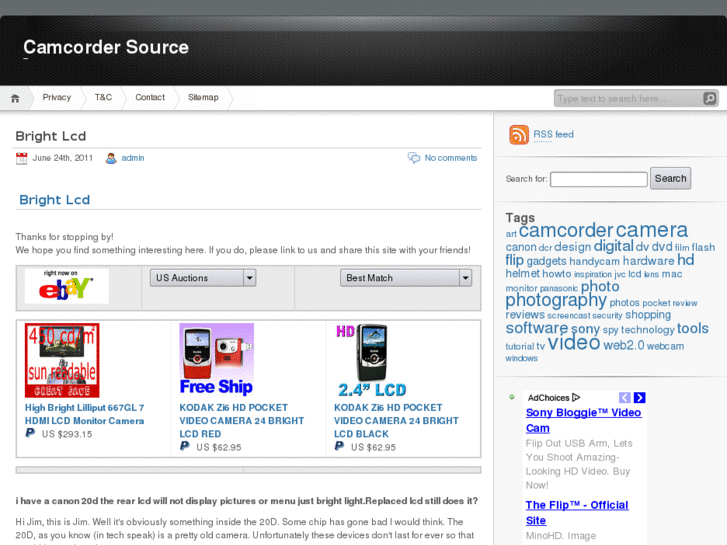Go to next ad arrow
This screenshot has height=545, width=727.
click(x=639, y=398)
